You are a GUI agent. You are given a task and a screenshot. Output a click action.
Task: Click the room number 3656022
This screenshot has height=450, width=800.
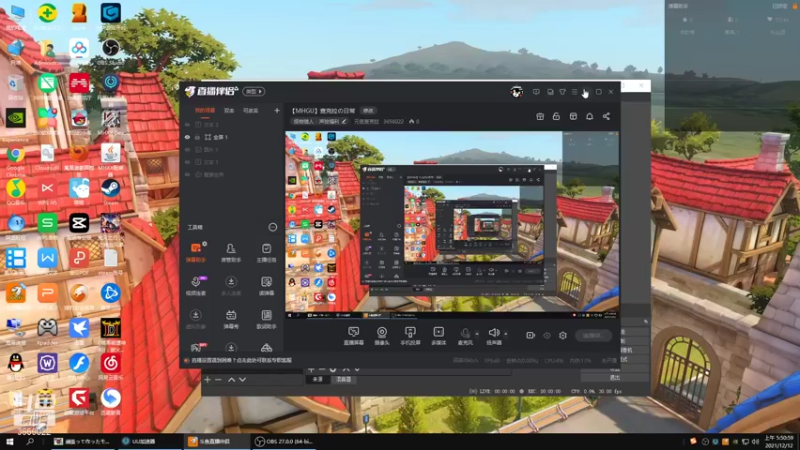click(393, 122)
